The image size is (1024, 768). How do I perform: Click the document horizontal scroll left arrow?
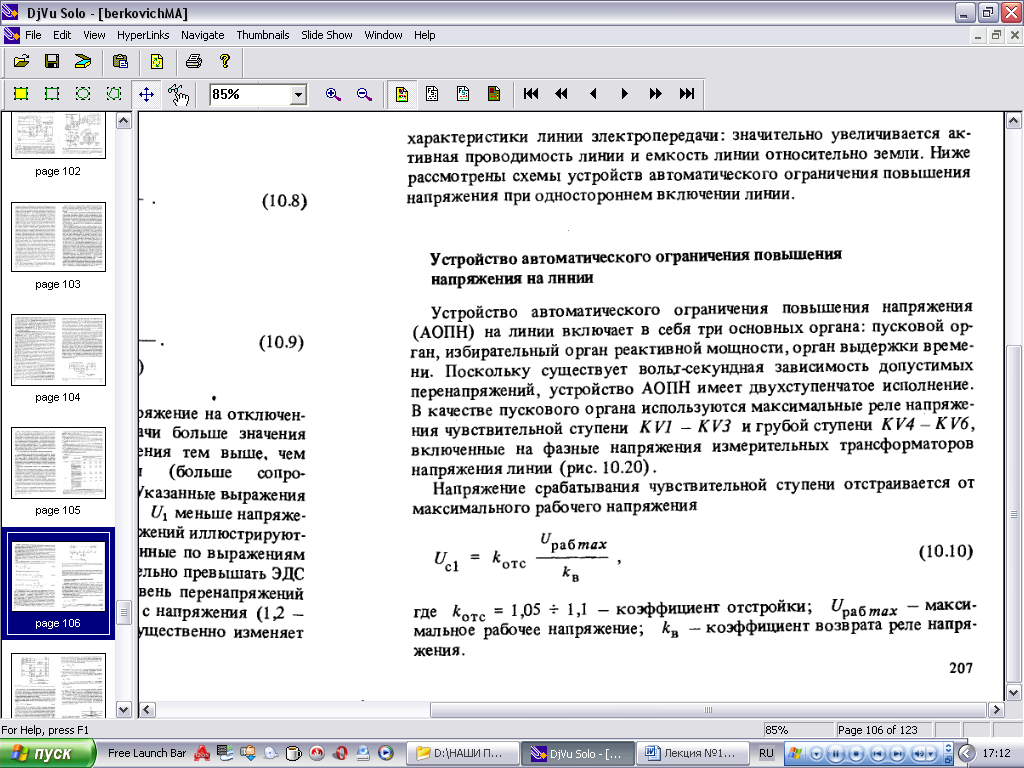click(148, 710)
